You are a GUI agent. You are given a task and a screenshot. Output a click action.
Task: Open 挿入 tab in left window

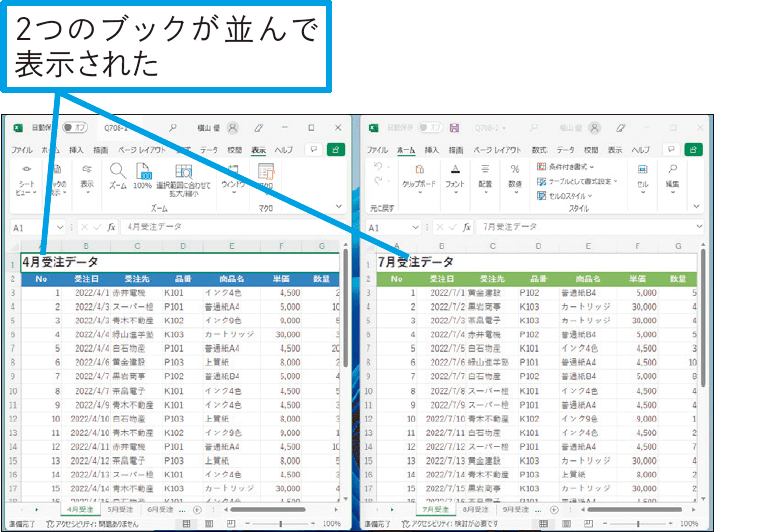(x=76, y=150)
